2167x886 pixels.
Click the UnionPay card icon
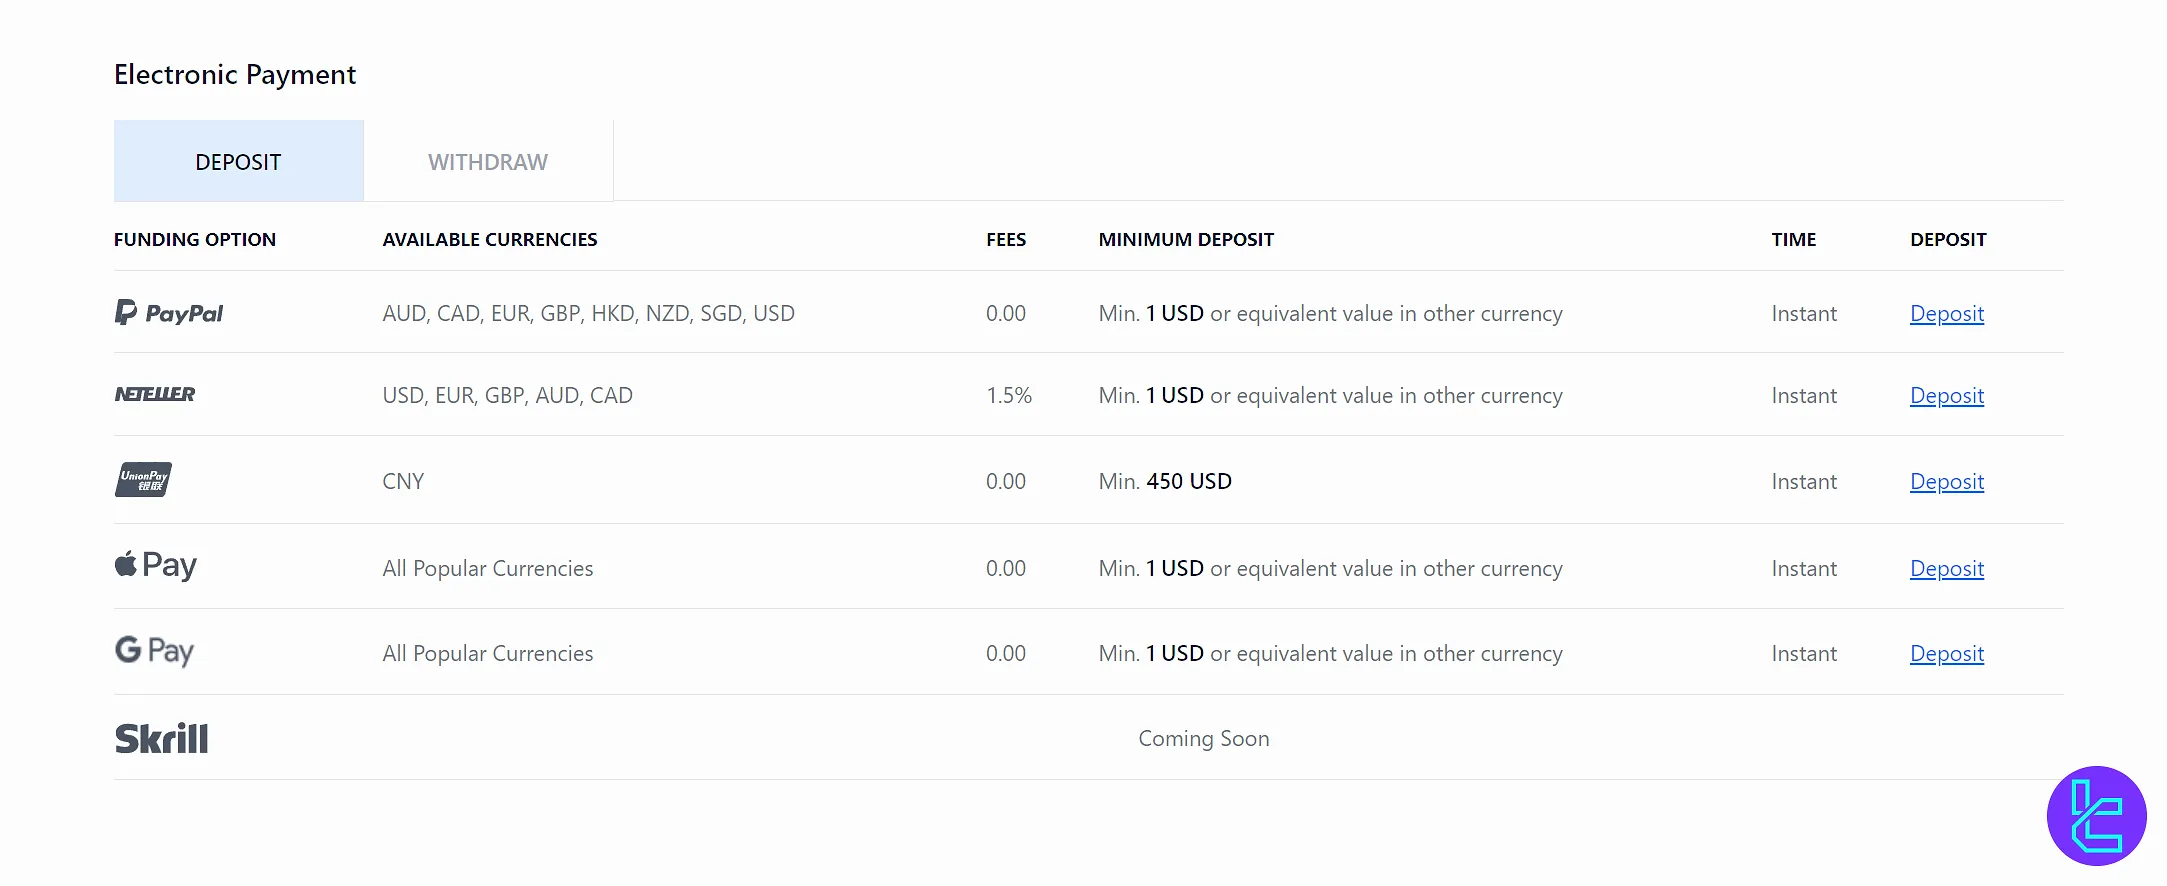point(143,480)
